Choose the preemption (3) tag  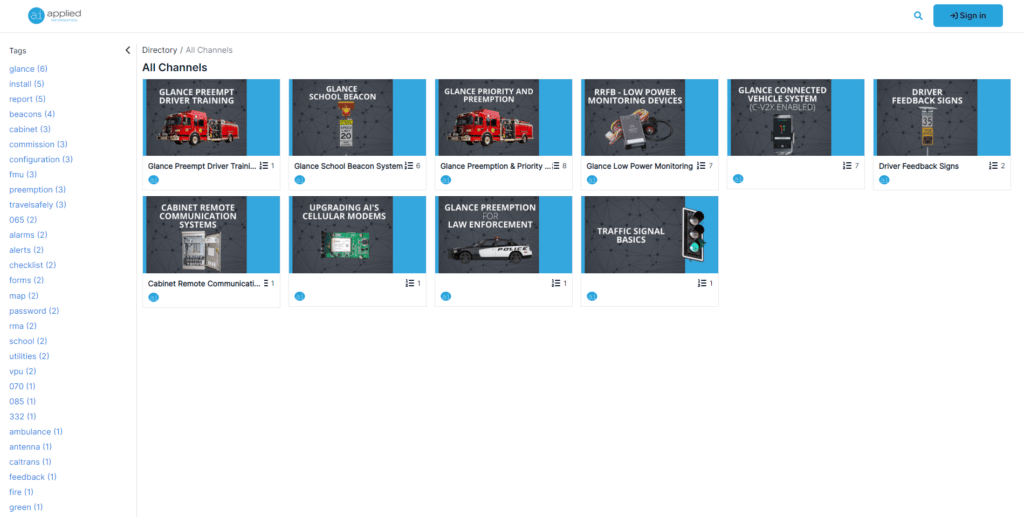(38, 190)
